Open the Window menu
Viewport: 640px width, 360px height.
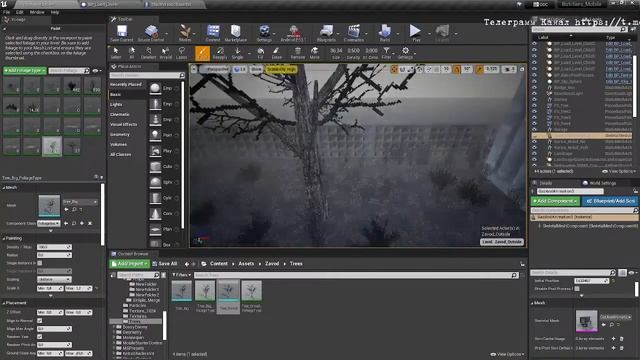[37, 12]
